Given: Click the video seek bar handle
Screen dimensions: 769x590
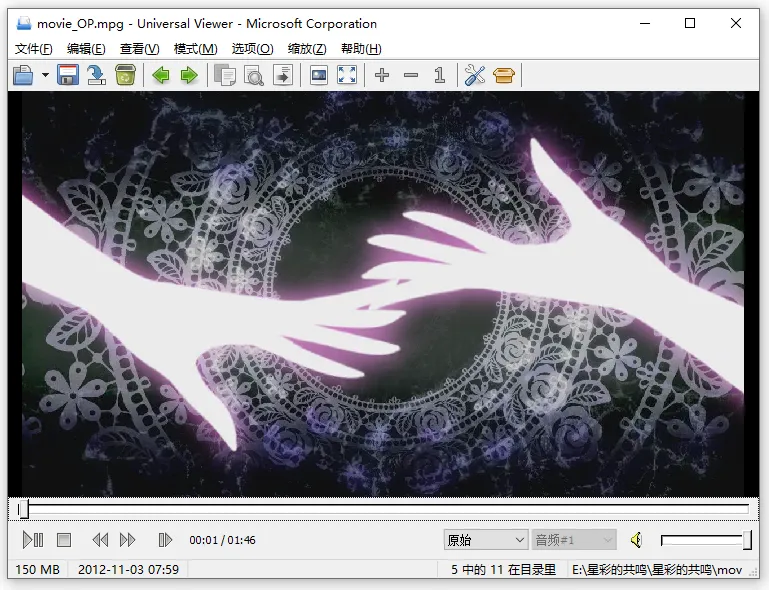Looking at the screenshot, I should click(x=23, y=510).
